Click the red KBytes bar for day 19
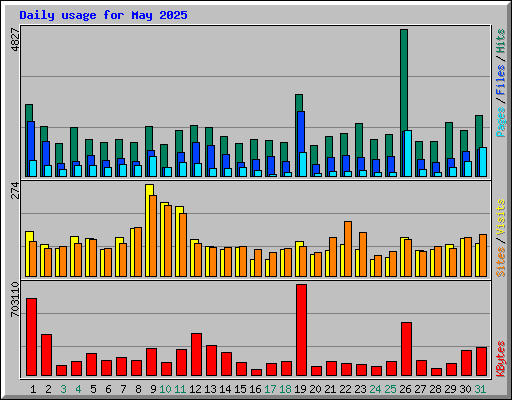The height and width of the screenshot is (400, 512). (301, 330)
